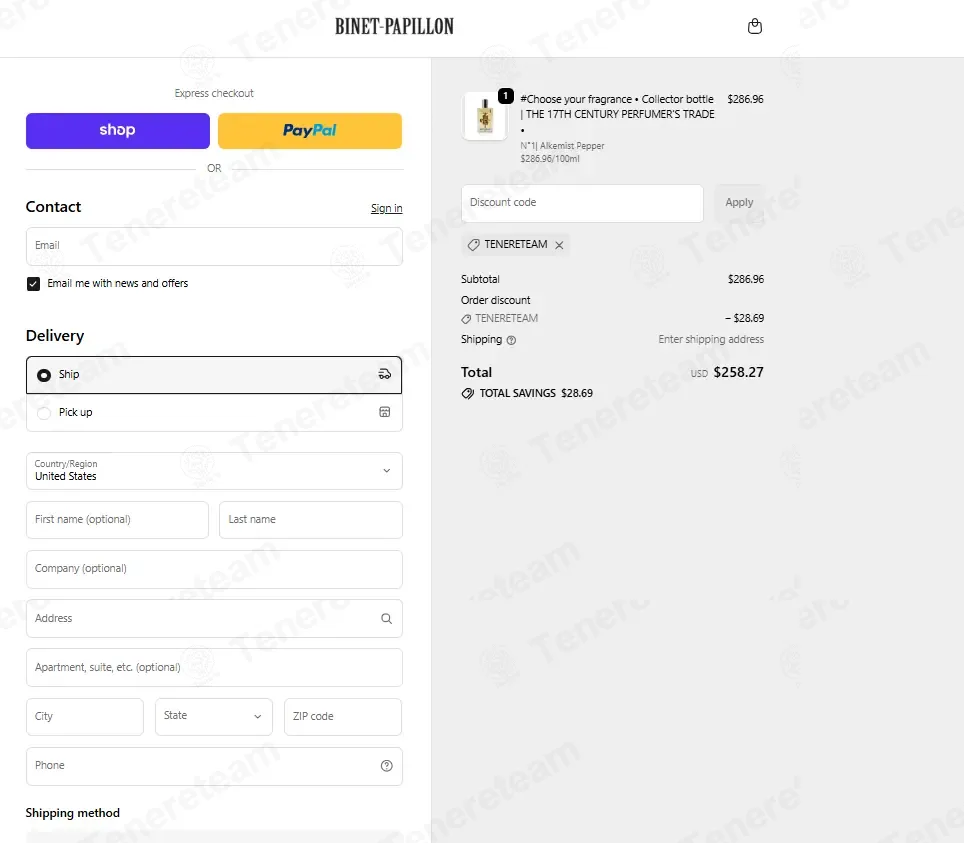Viewport: 964px width, 843px height.
Task: Focus the ZIP code field
Action: pyautogui.click(x=342, y=716)
